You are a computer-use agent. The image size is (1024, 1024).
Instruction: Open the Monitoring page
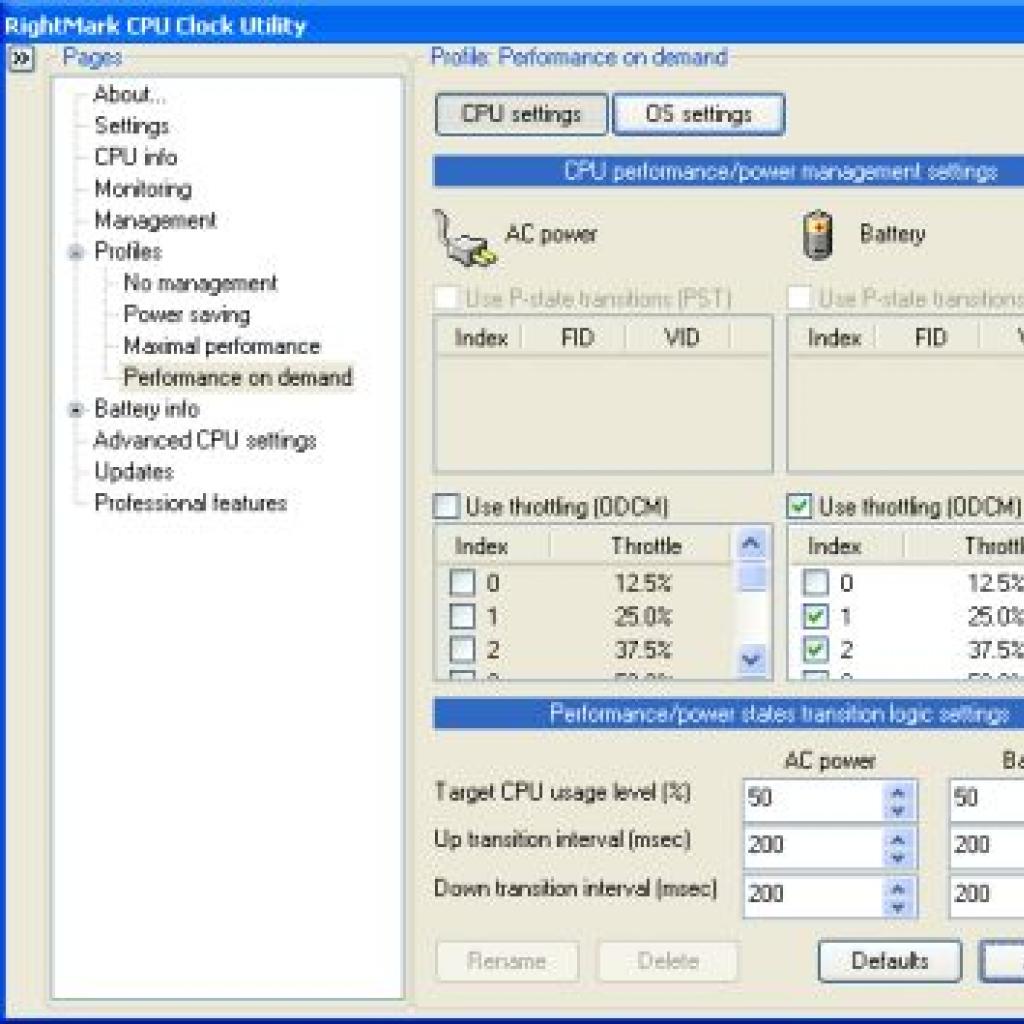point(143,189)
